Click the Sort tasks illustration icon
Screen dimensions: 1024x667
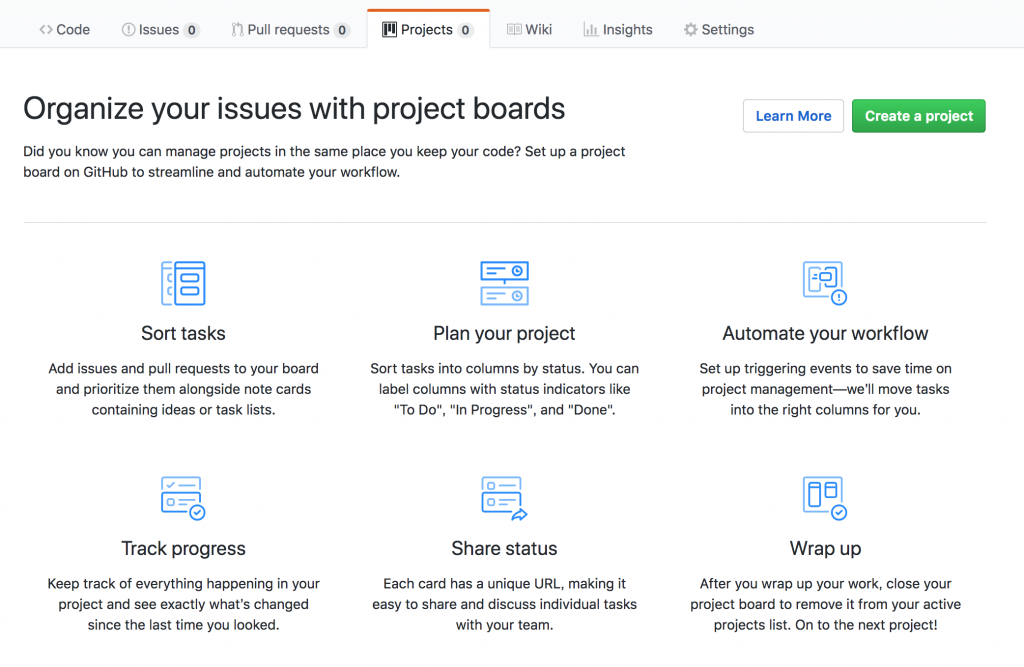(x=183, y=283)
